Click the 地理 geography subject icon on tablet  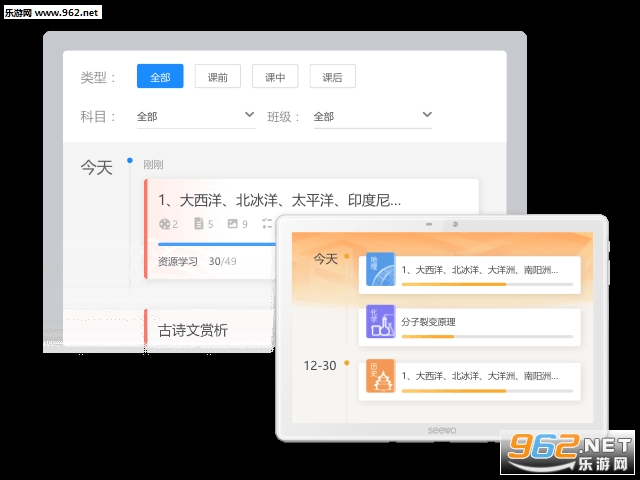coord(380,269)
